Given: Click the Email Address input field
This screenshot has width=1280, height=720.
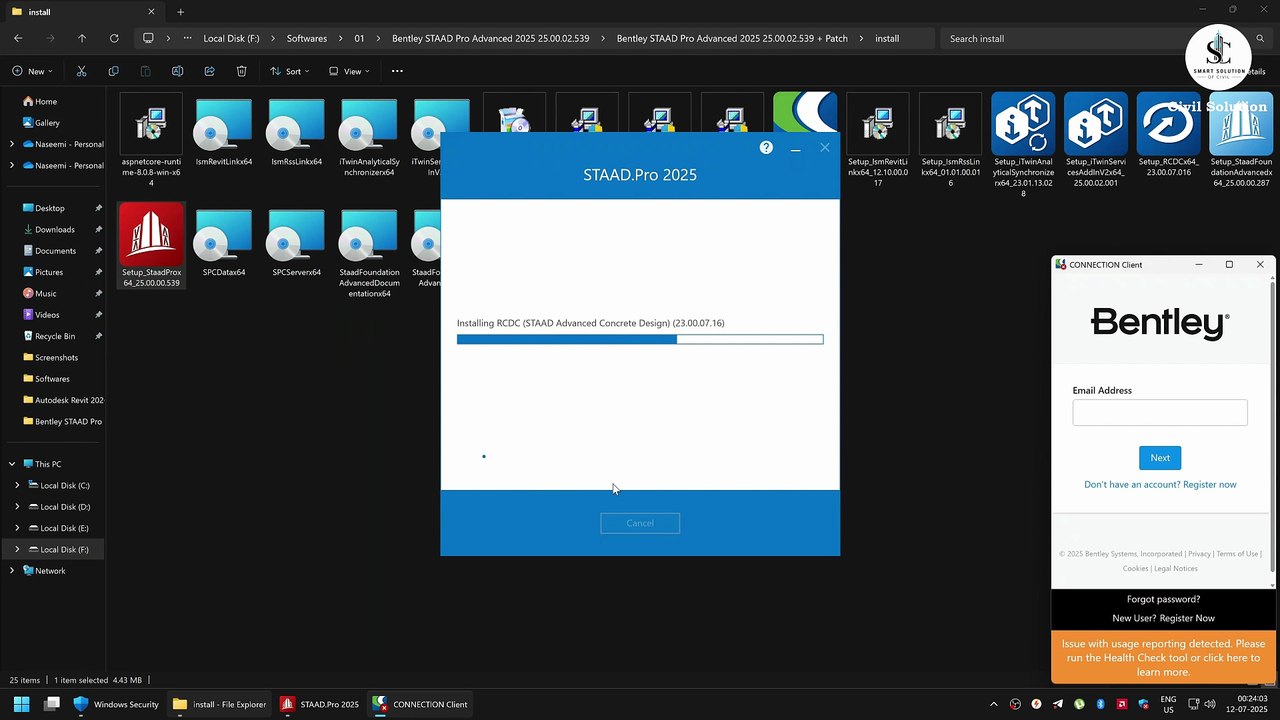Looking at the screenshot, I should point(1160,412).
